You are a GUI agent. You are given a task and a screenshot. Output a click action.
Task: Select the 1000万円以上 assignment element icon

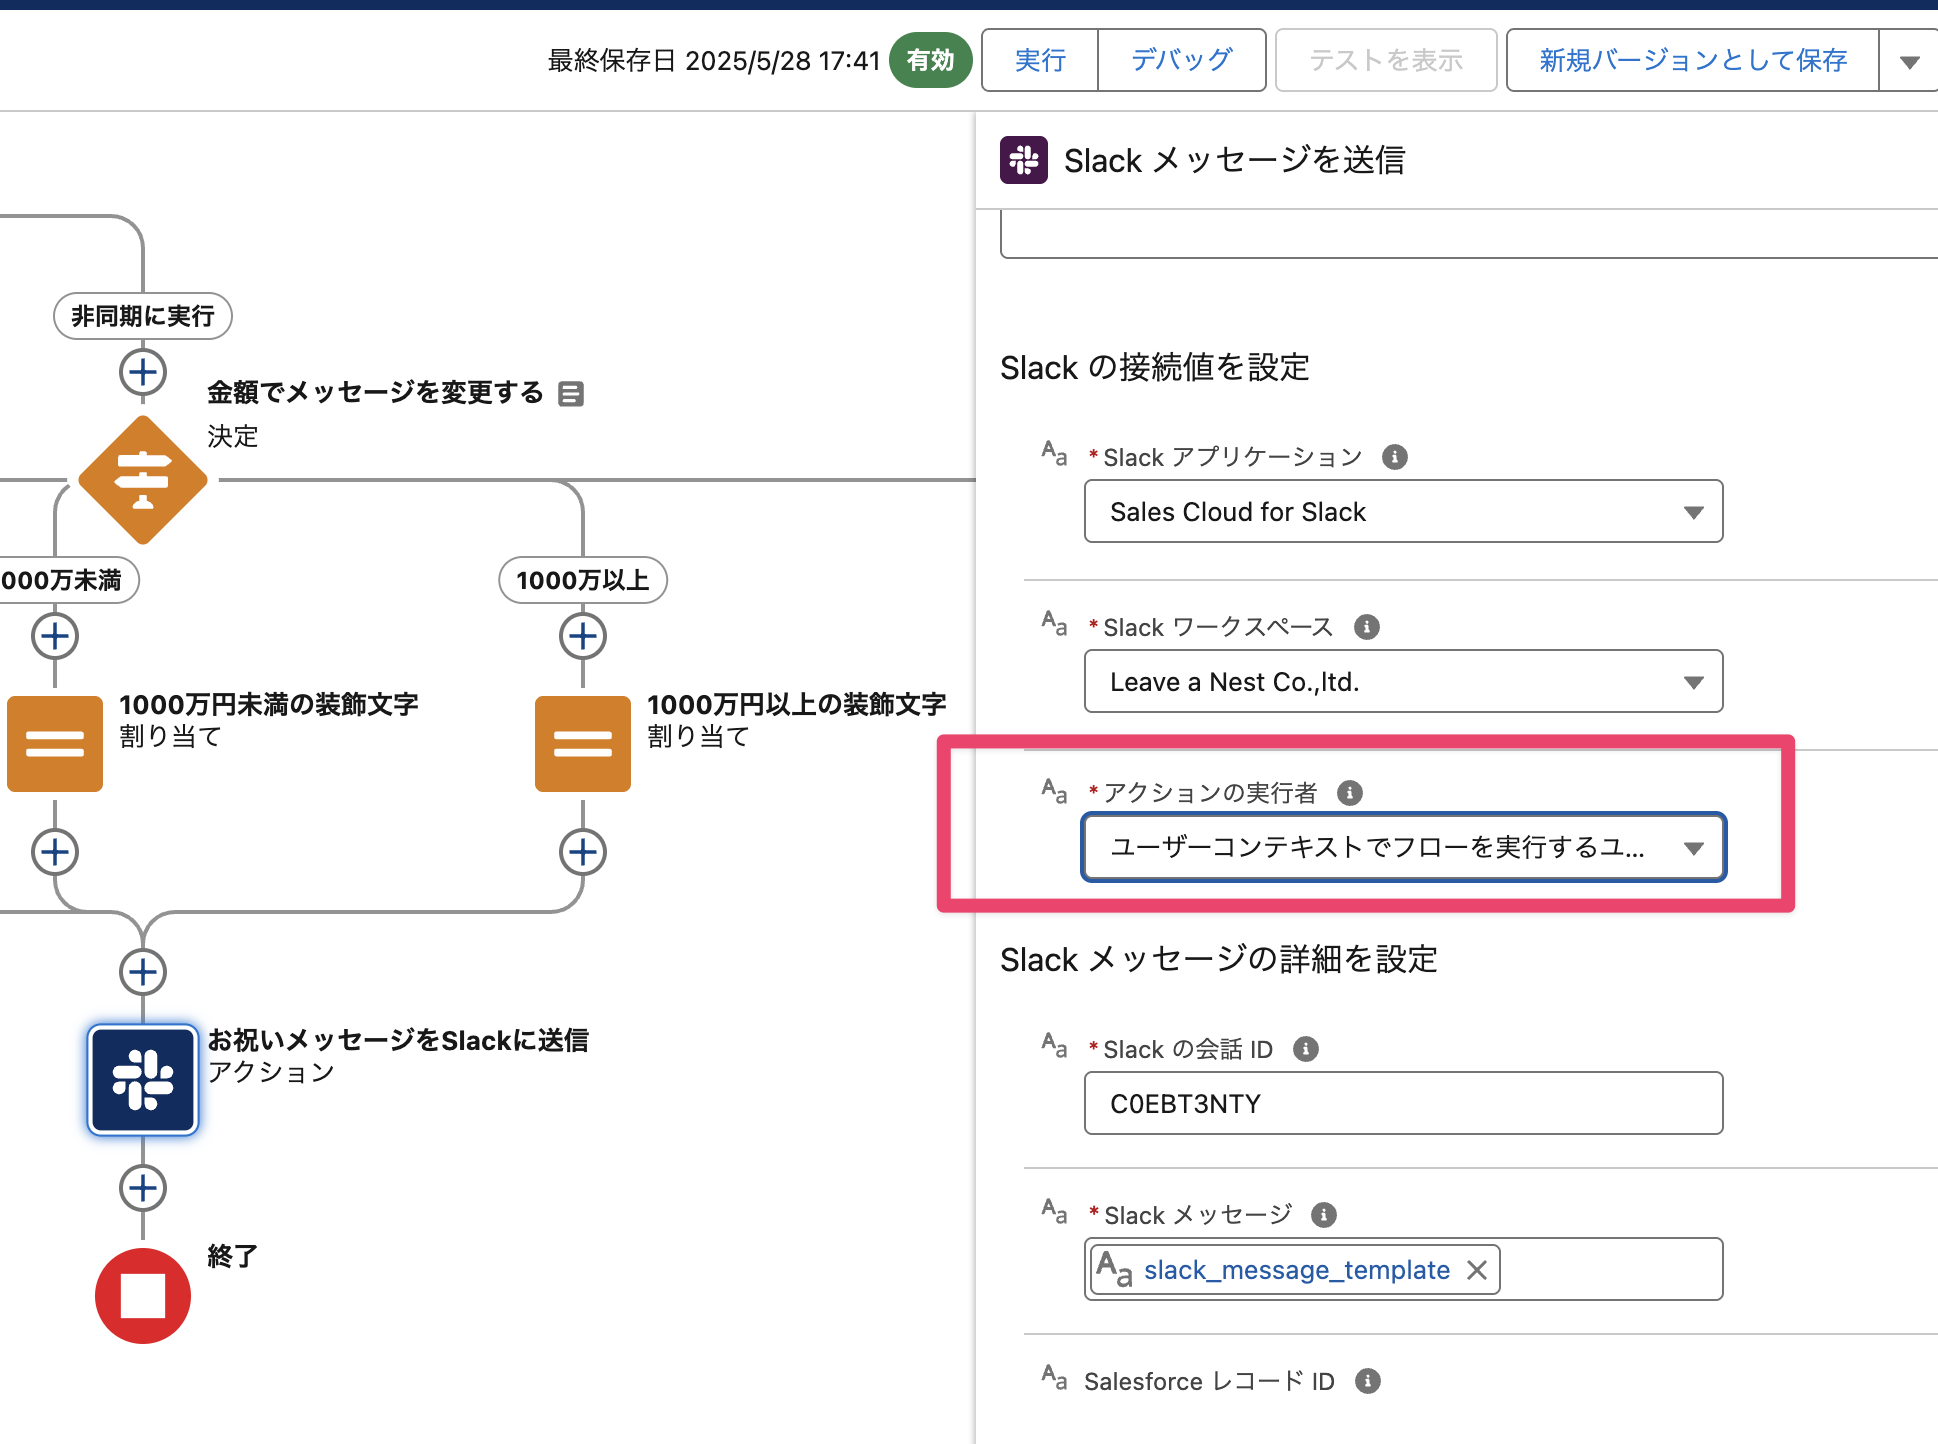coord(582,743)
